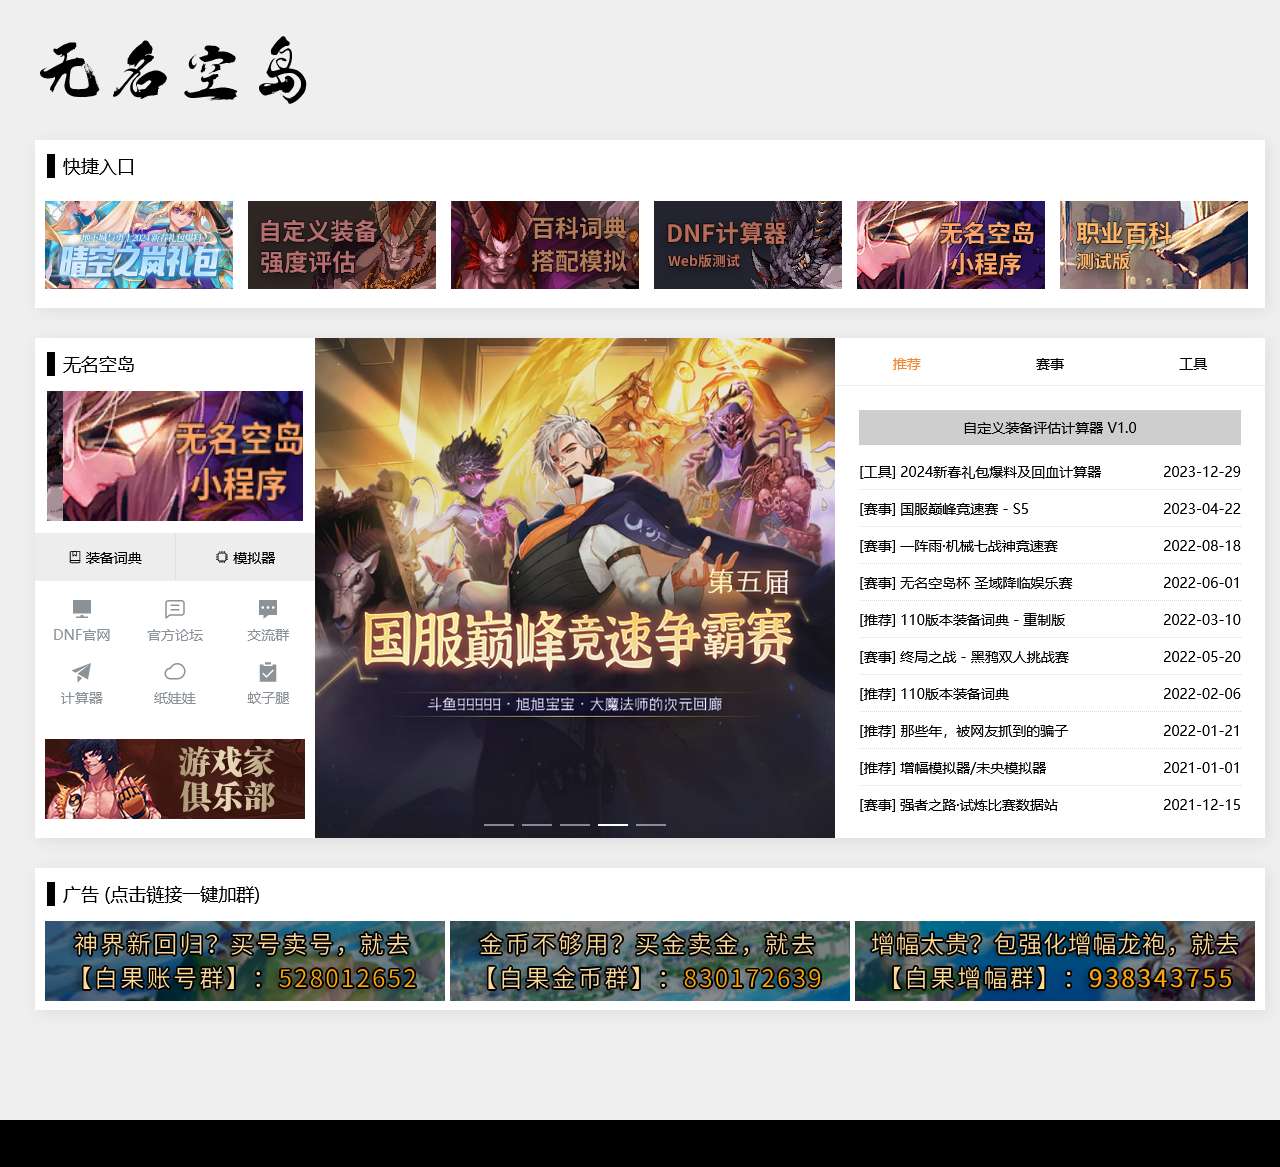
Task: Switch to the 工具 tab
Action: coord(1193,364)
